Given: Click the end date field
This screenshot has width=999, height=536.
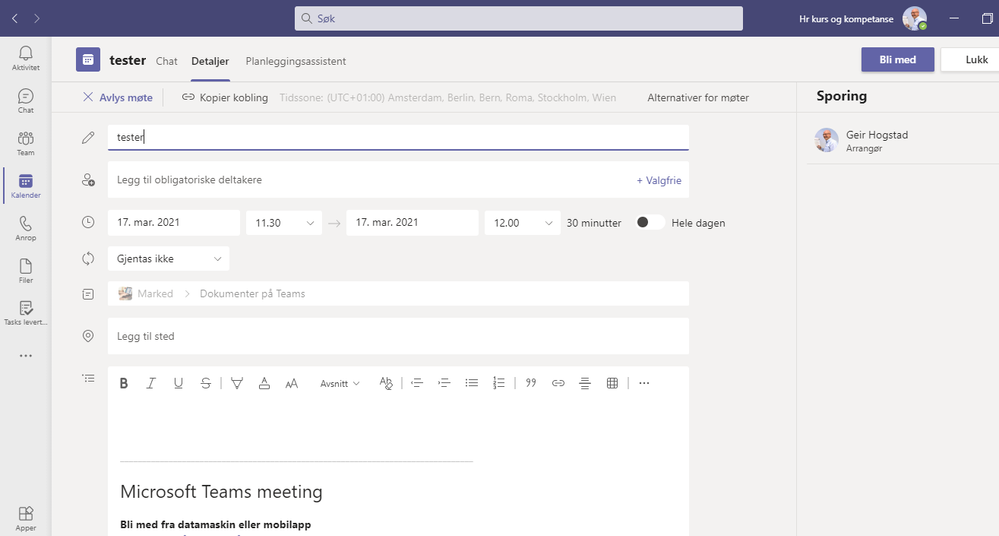Looking at the screenshot, I should click(x=412, y=222).
